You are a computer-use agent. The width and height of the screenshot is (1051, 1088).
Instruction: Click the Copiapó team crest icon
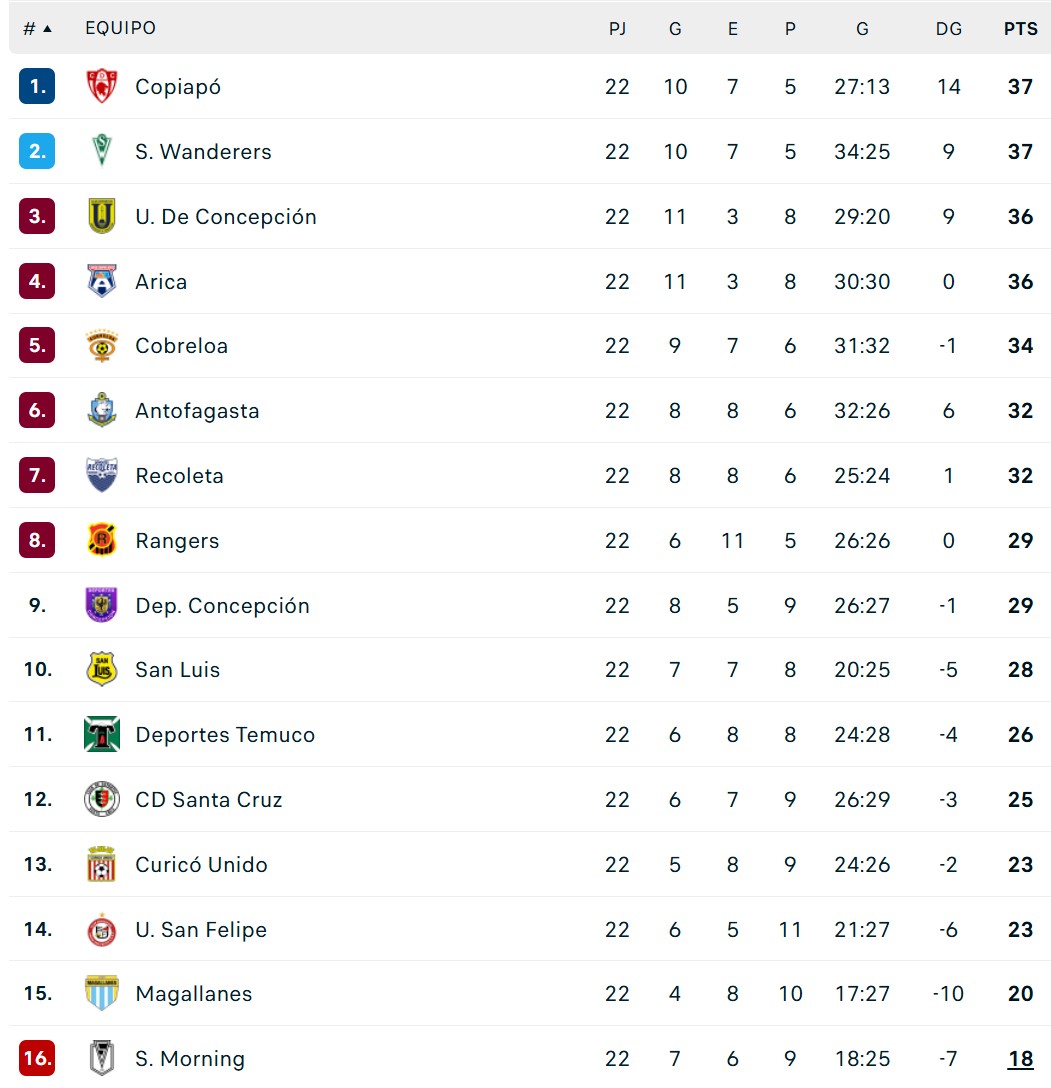pos(101,87)
